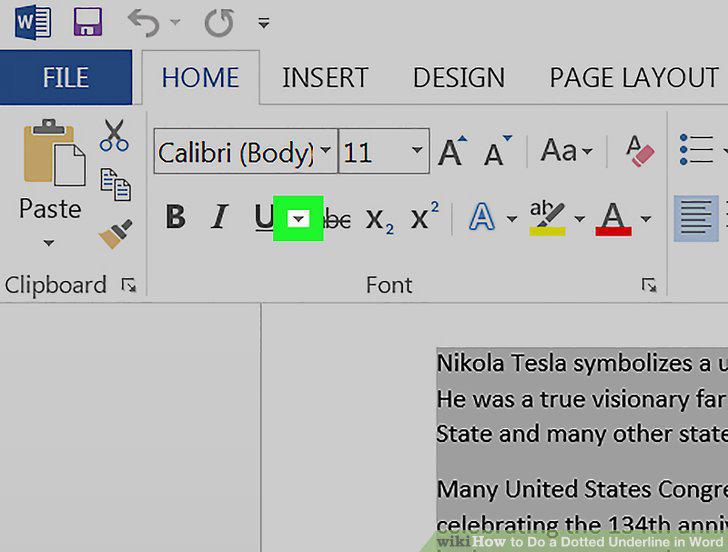
Task: Undo the last action
Action: [x=144, y=23]
